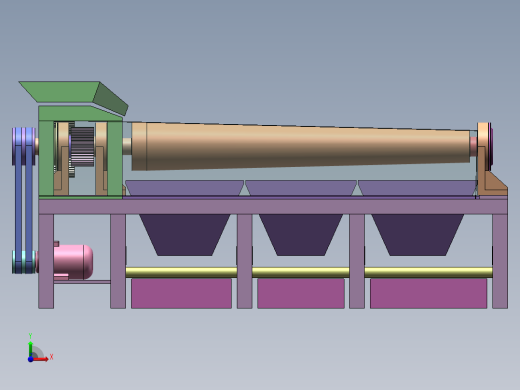Click the long tapered drum roller

(300, 146)
